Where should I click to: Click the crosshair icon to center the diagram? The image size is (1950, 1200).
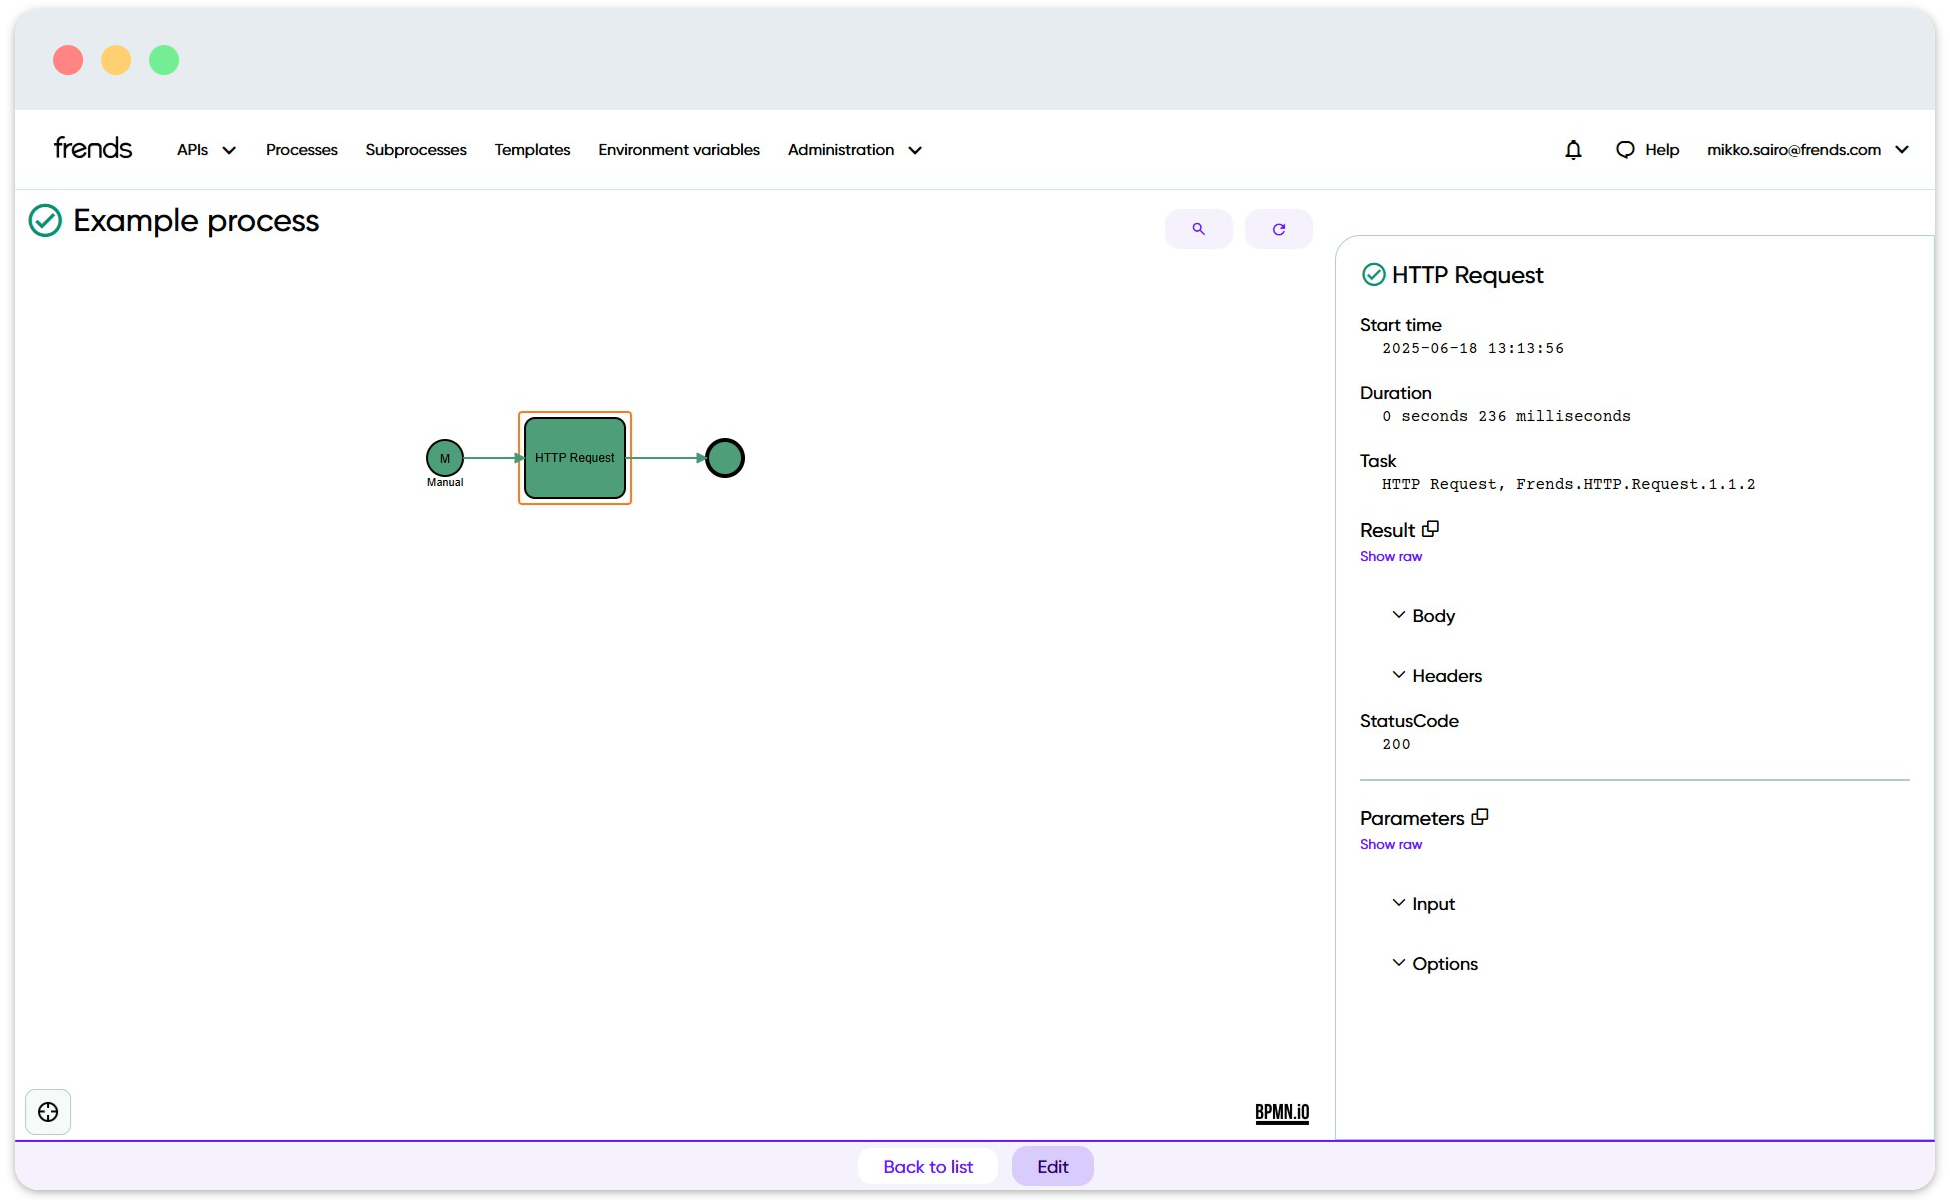point(47,1111)
